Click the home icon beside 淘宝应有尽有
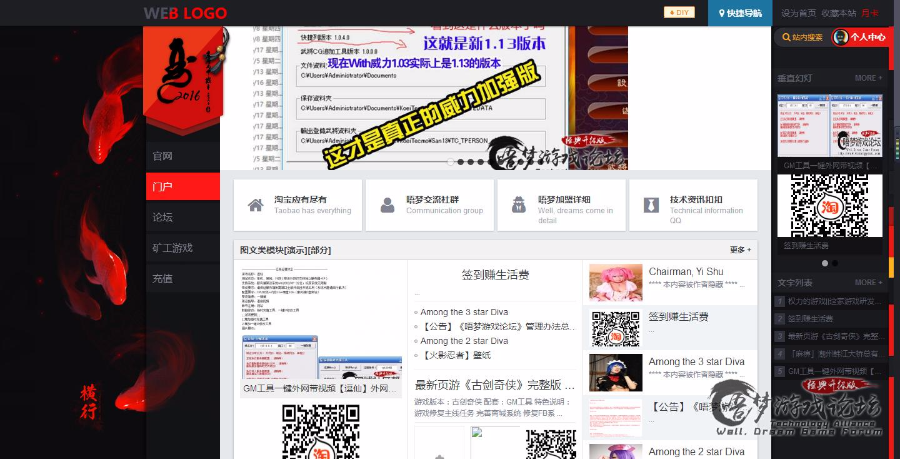The image size is (900, 459). (255, 205)
